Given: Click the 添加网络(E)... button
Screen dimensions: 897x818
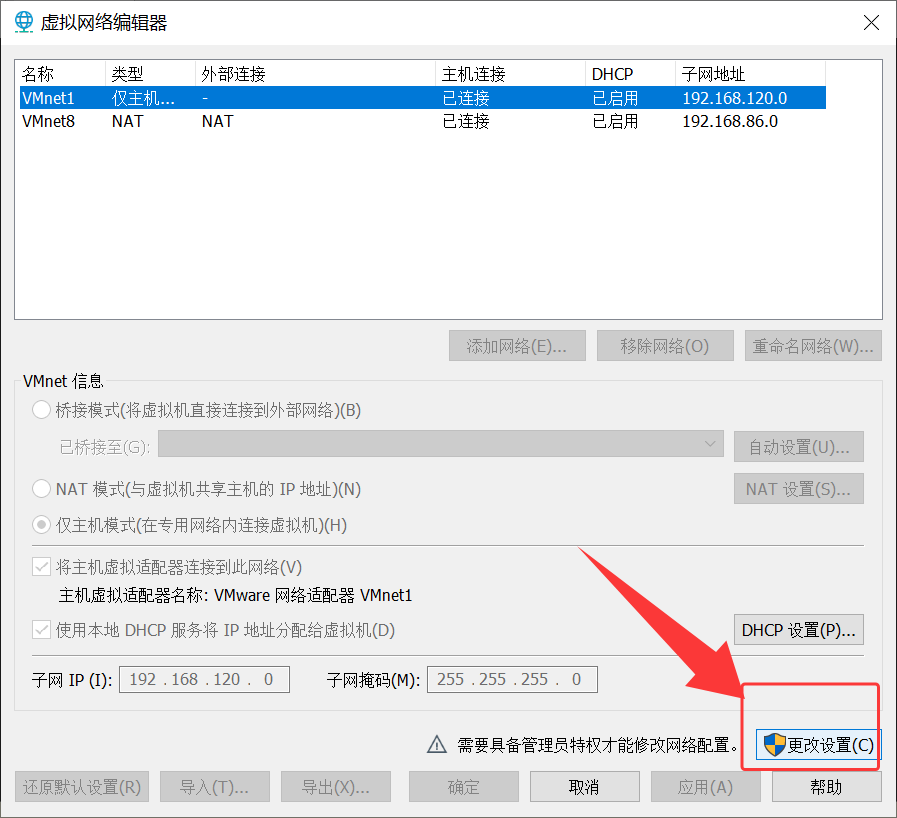Looking at the screenshot, I should 517,346.
